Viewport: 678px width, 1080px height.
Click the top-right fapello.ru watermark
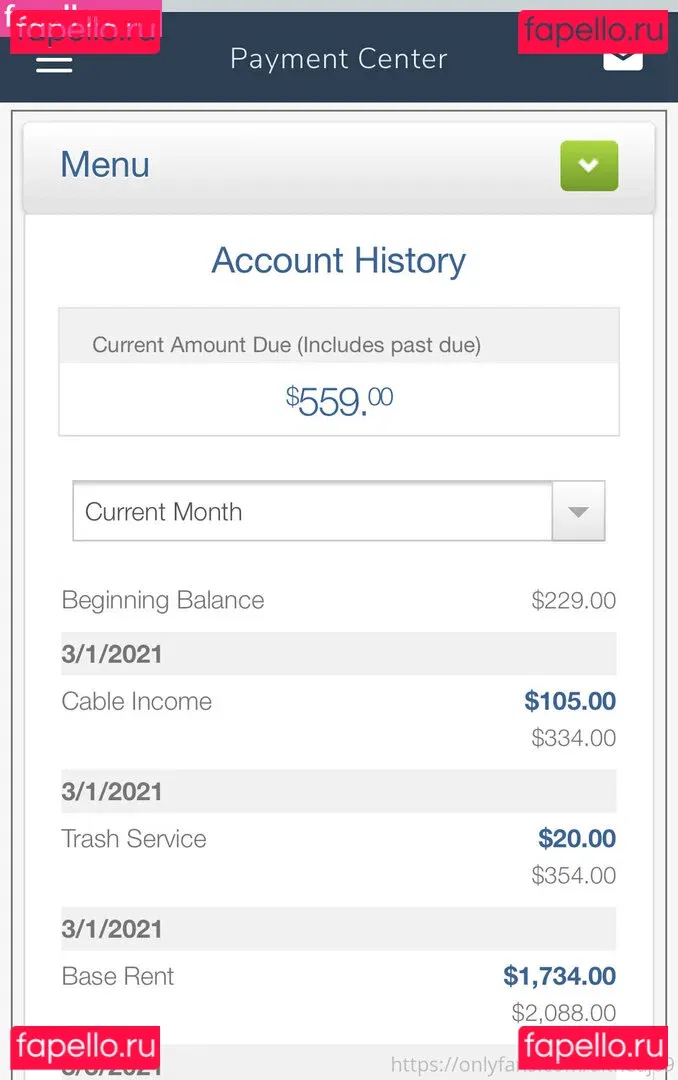point(593,31)
